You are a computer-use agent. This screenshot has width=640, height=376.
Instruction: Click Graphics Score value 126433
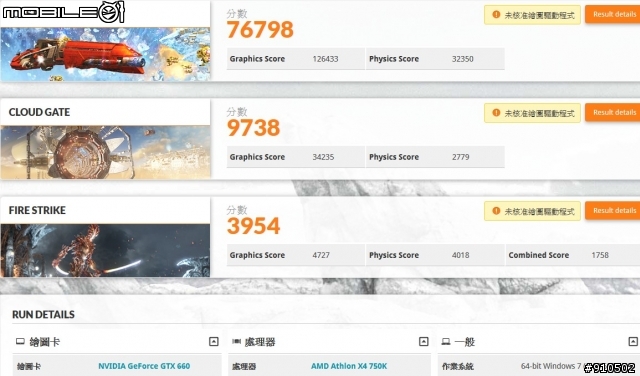tap(325, 59)
